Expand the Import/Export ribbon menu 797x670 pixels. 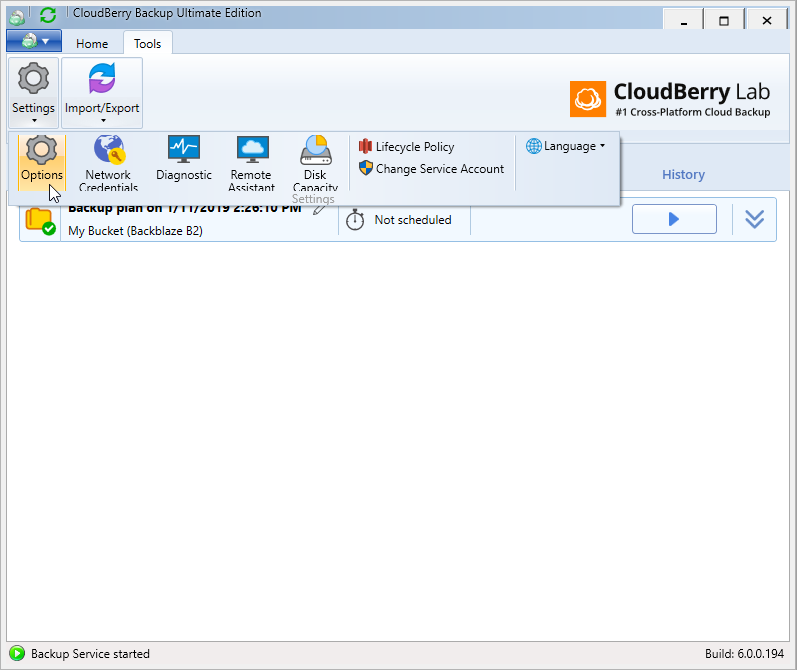click(x=102, y=93)
